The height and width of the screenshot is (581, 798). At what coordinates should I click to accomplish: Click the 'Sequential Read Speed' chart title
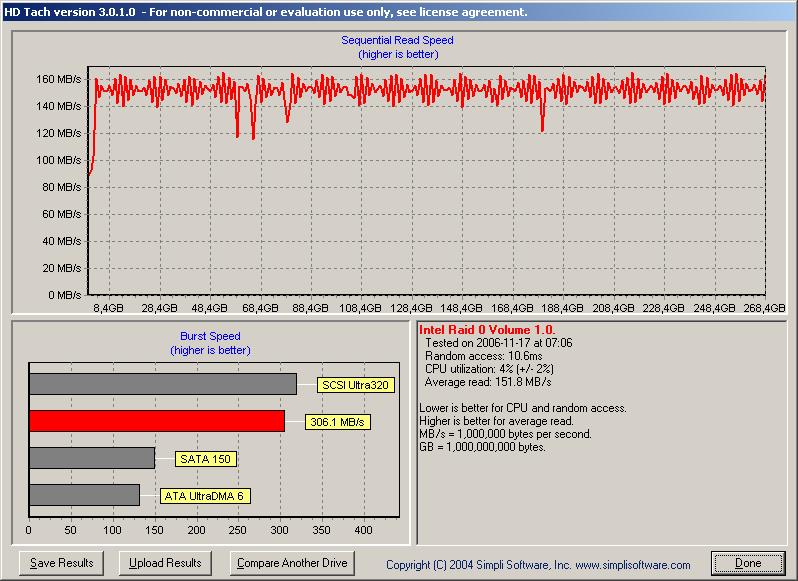click(397, 40)
